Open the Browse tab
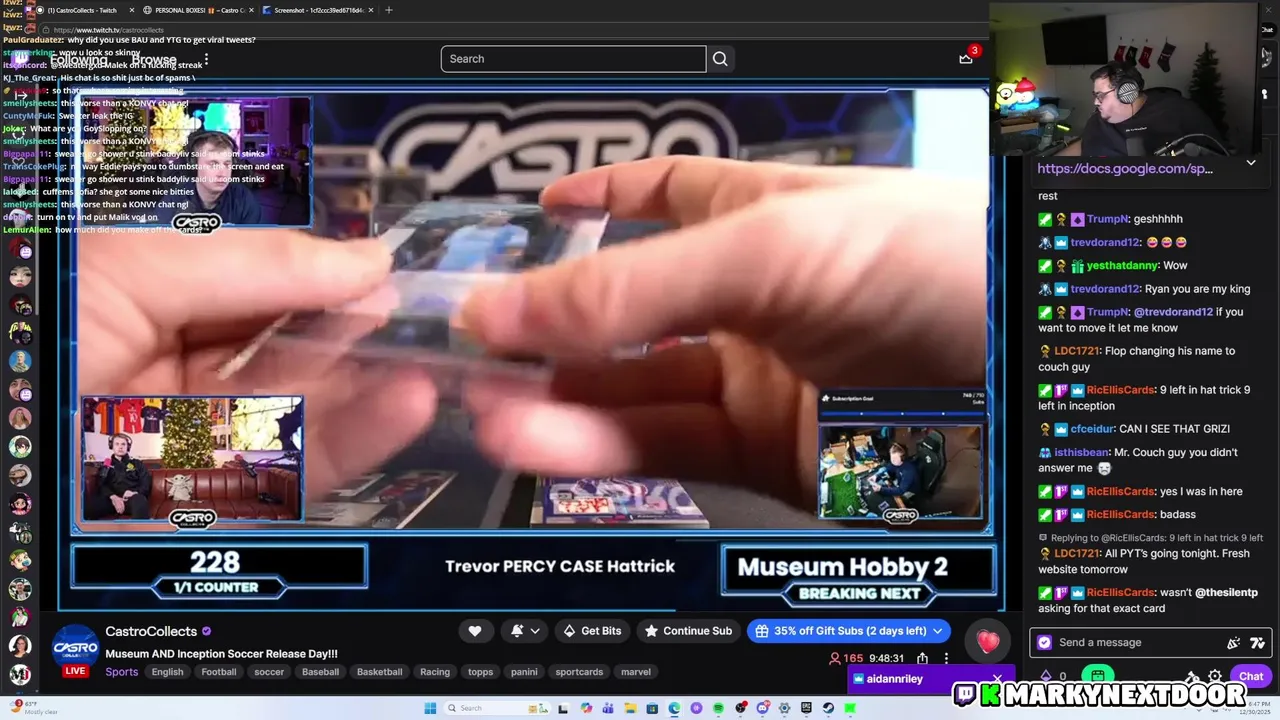The height and width of the screenshot is (720, 1280). pyautogui.click(x=154, y=60)
